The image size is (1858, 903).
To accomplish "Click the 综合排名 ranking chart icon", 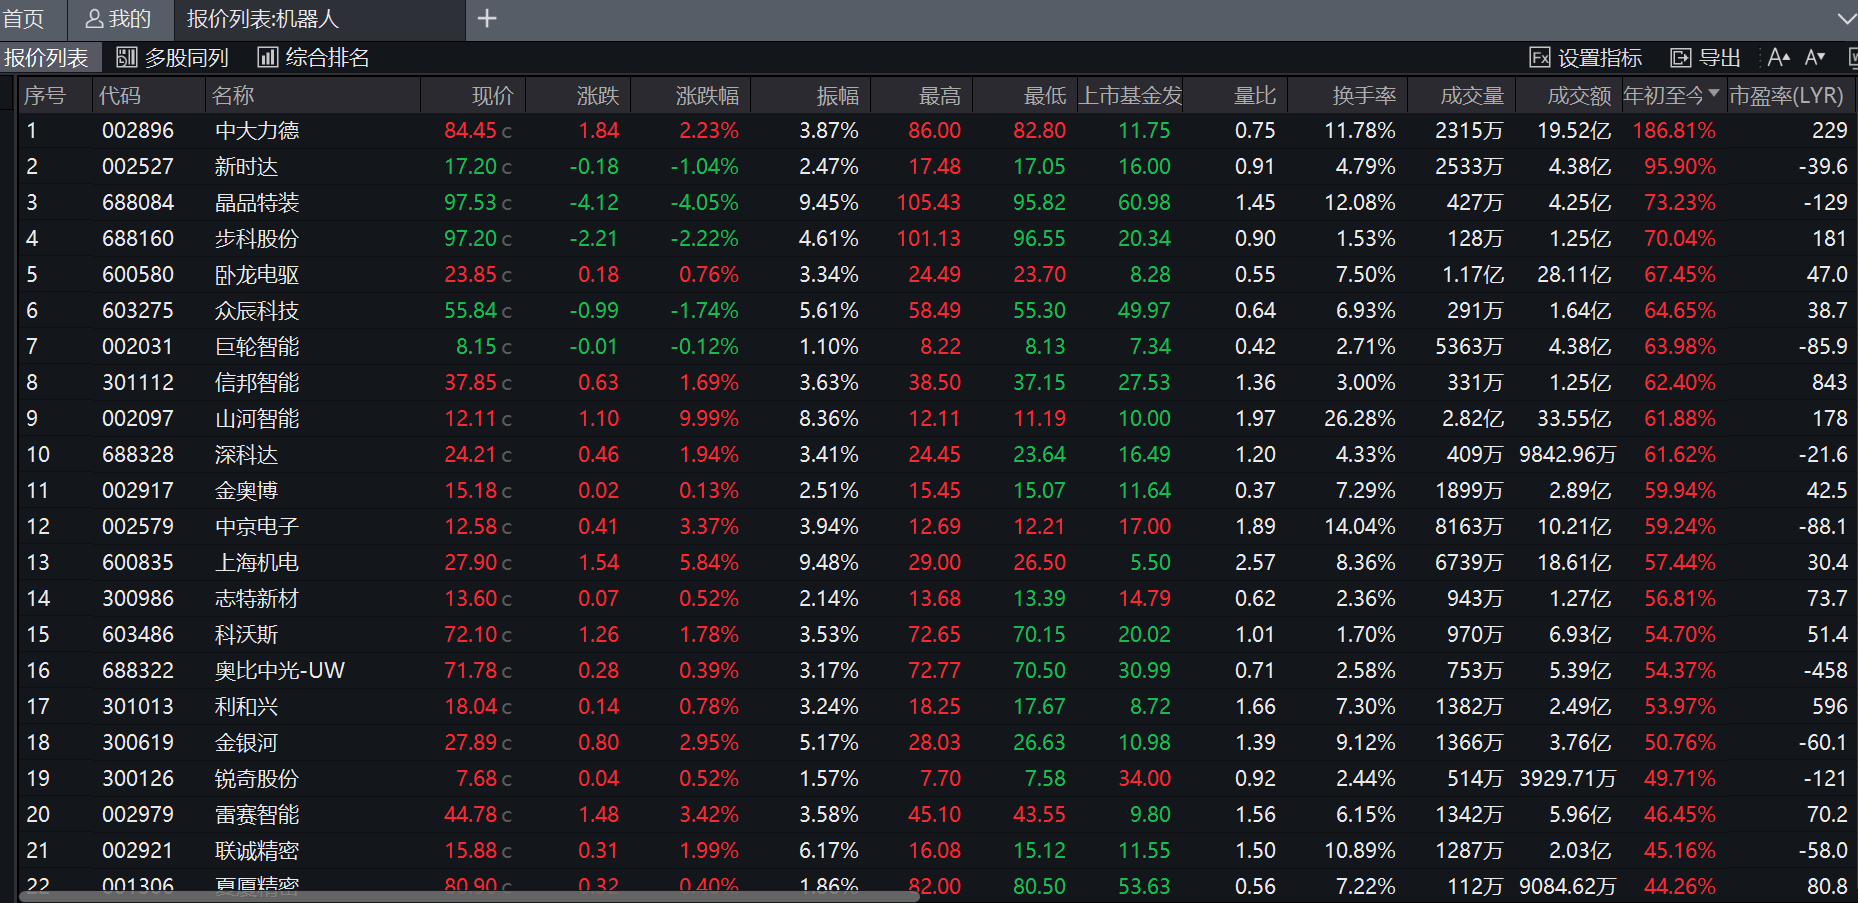I will point(267,58).
